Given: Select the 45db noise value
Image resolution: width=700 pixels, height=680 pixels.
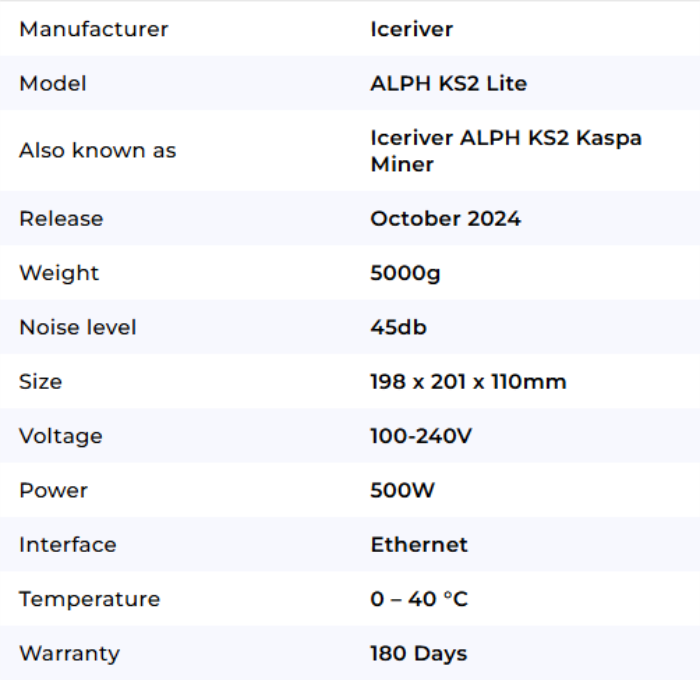Looking at the screenshot, I should [x=399, y=327].
